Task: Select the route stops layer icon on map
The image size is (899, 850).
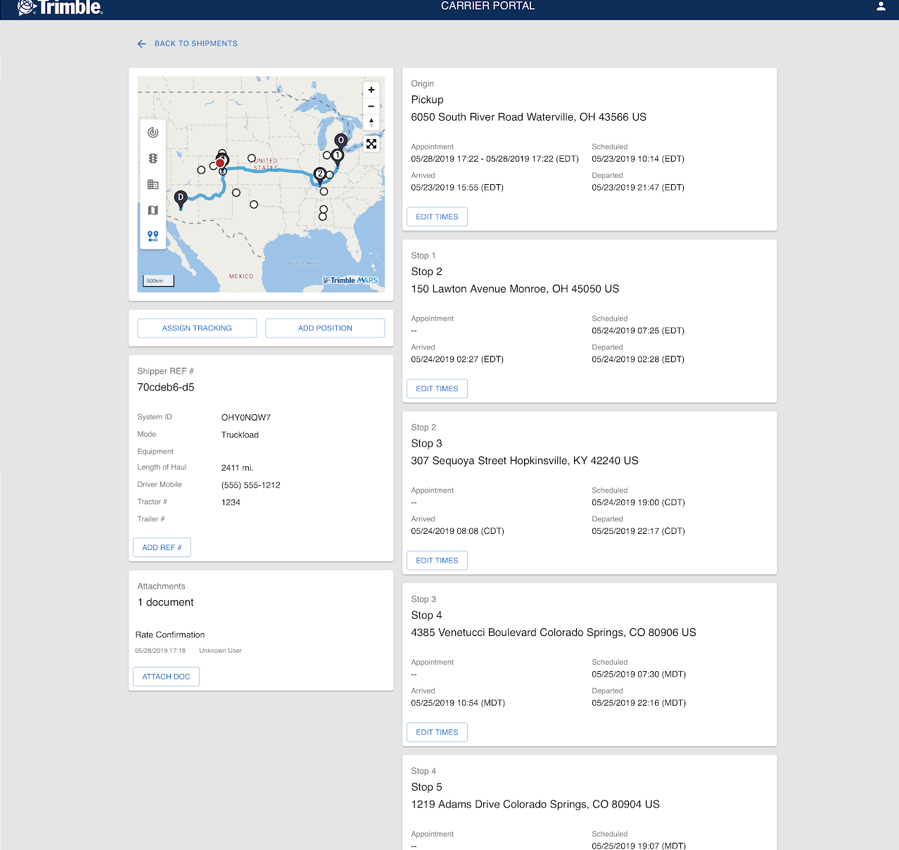Action: 152,236
